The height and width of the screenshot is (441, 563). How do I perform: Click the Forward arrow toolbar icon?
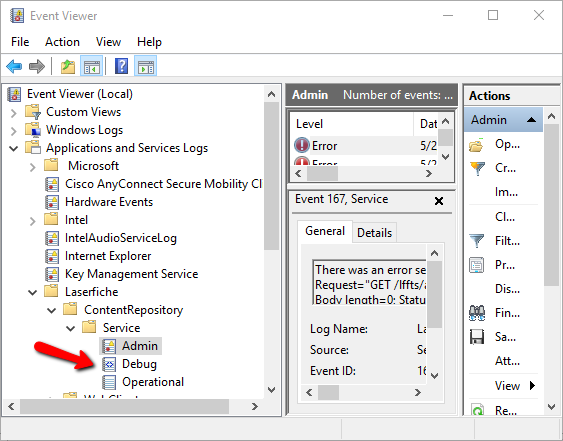tap(37, 66)
